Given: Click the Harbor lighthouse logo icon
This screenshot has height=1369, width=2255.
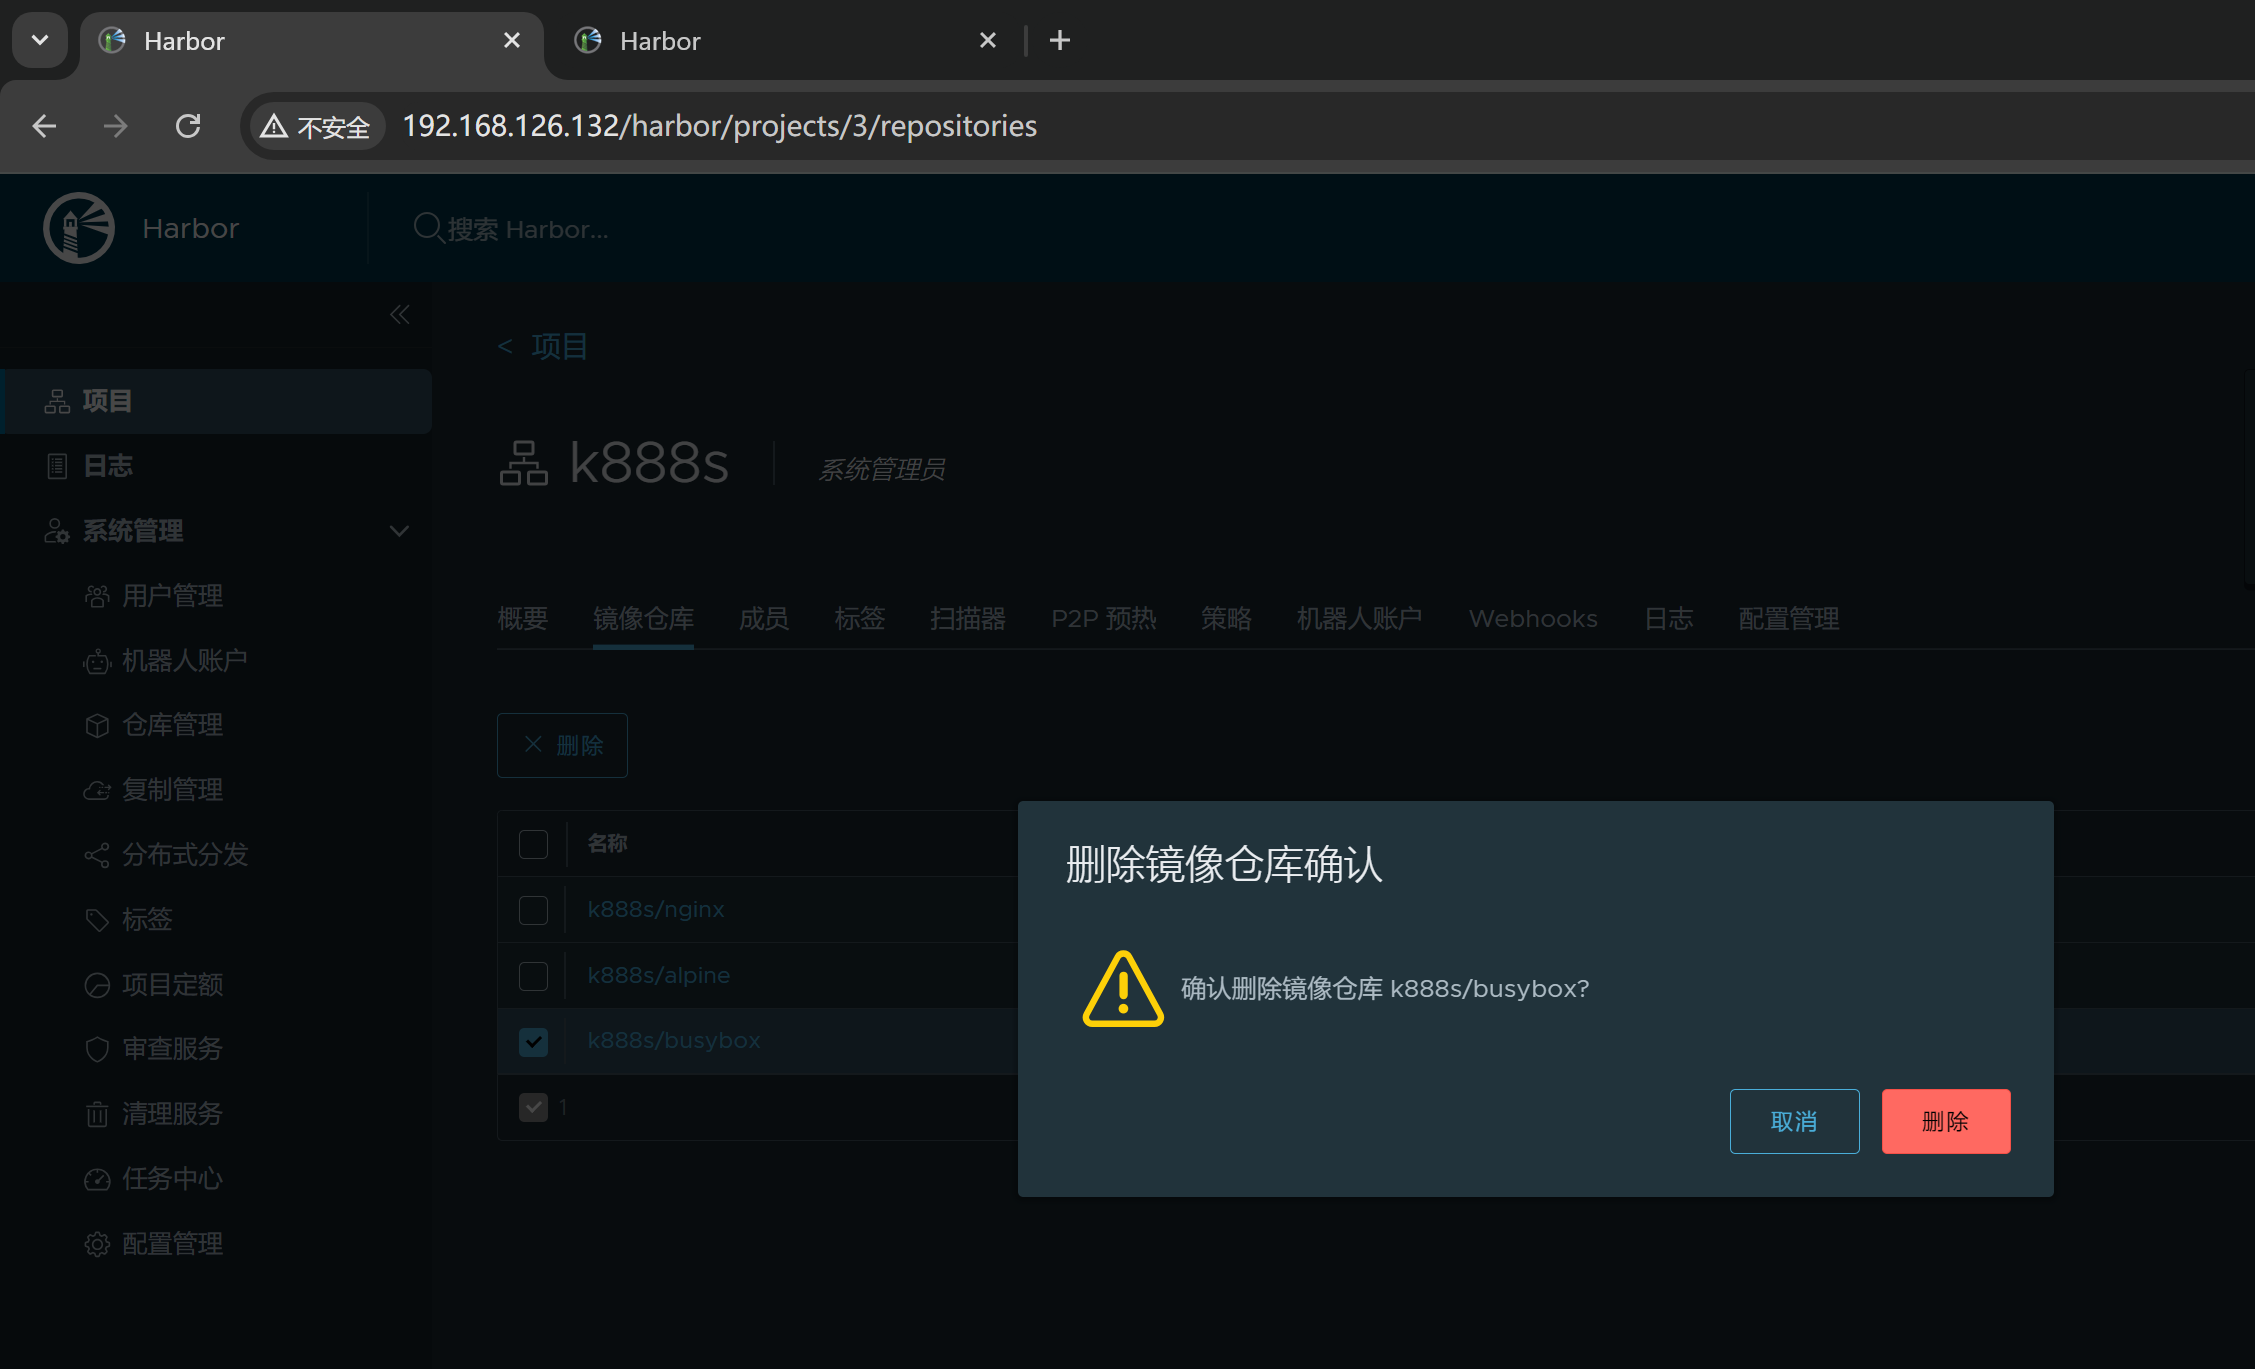Looking at the screenshot, I should click(79, 228).
